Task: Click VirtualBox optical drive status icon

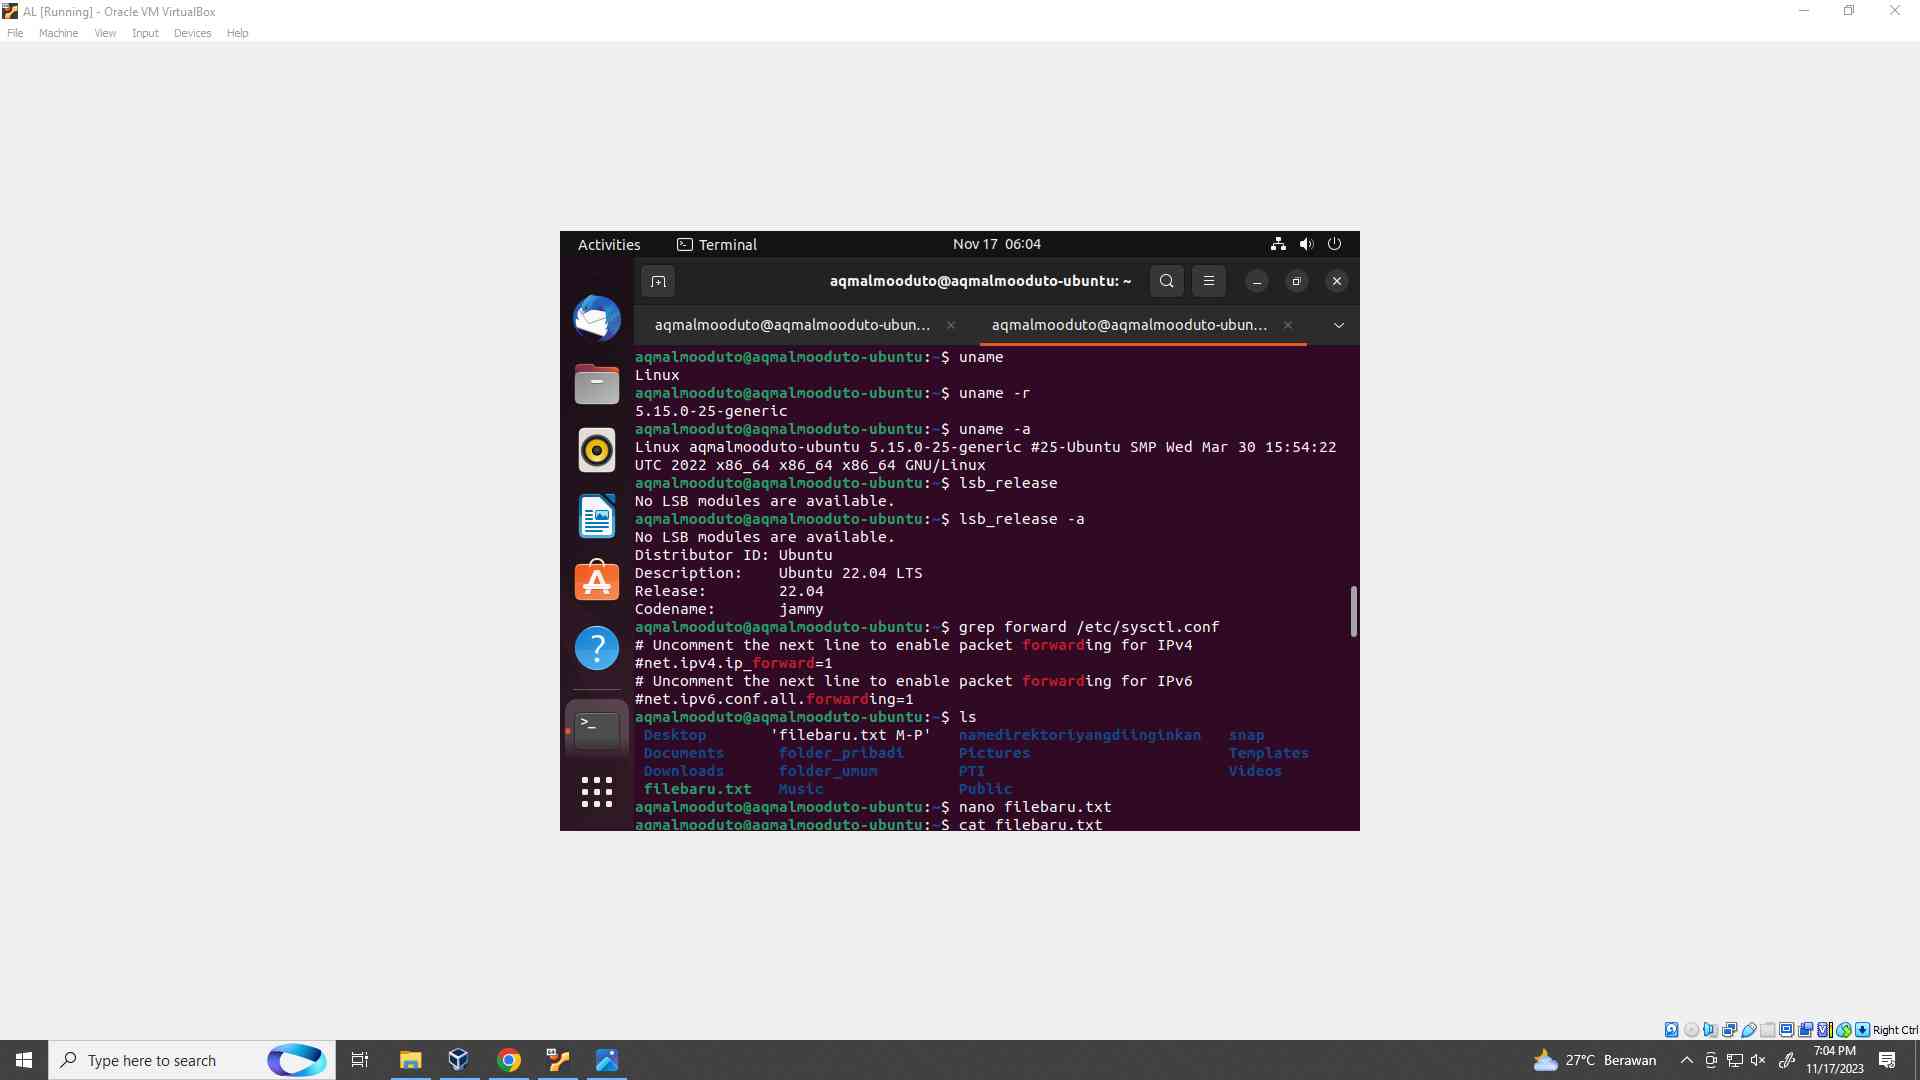Action: (x=1691, y=1030)
